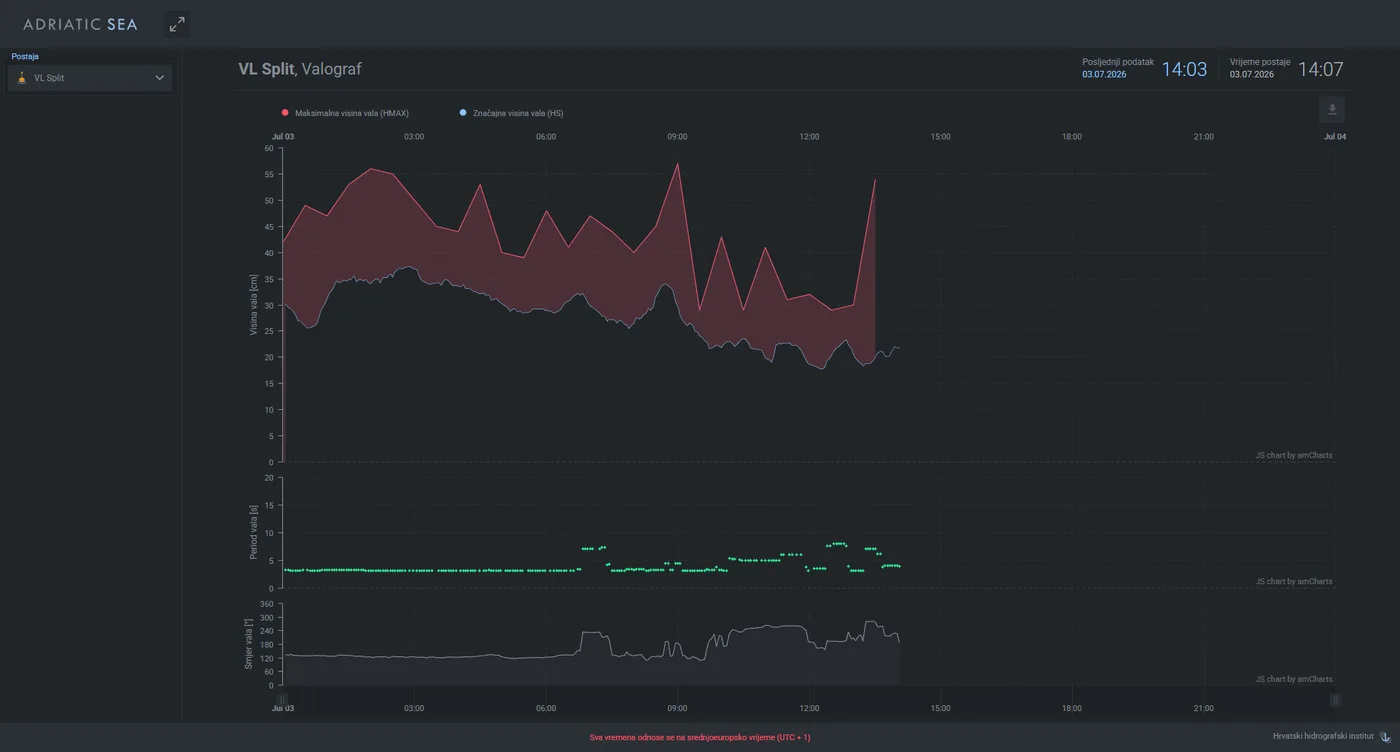Click the "Posljednji podatak" label

tap(1118, 62)
